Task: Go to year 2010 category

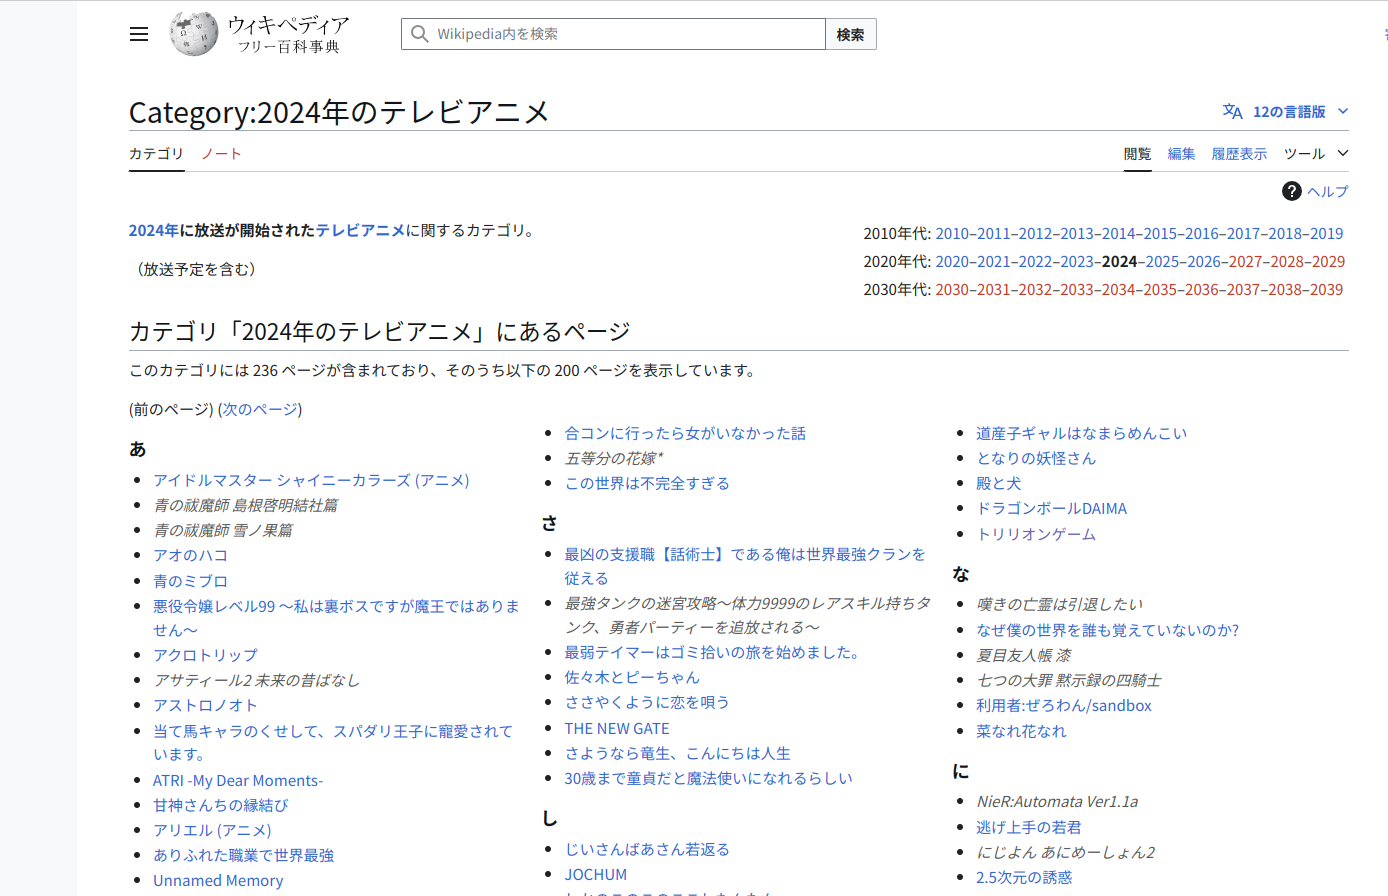Action: 952,233
